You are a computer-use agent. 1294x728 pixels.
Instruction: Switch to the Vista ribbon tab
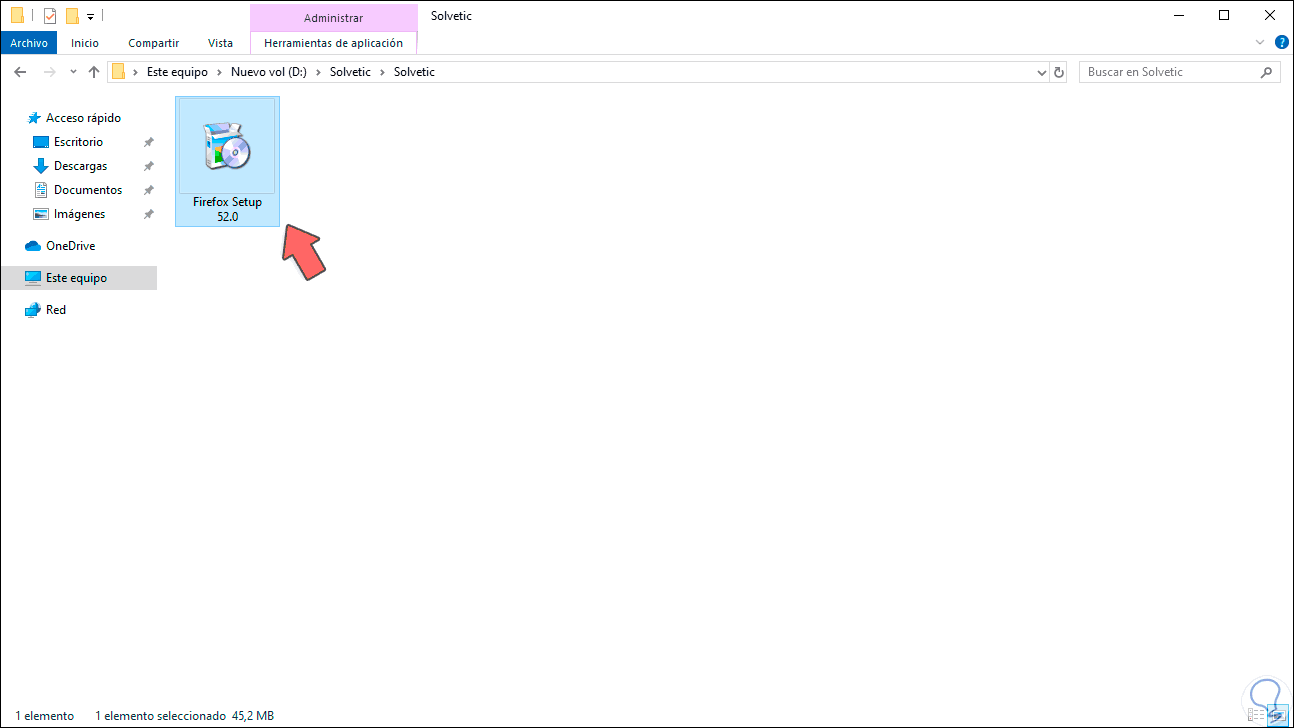[220, 43]
